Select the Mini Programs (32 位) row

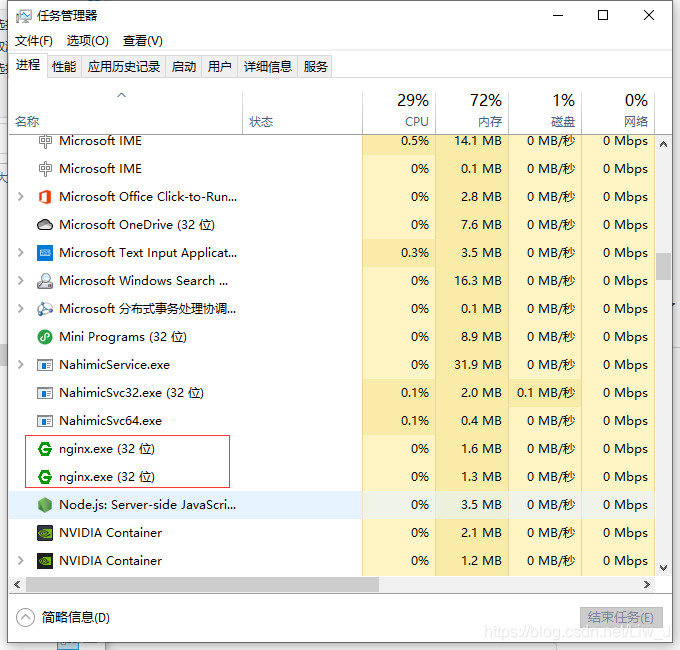point(332,337)
